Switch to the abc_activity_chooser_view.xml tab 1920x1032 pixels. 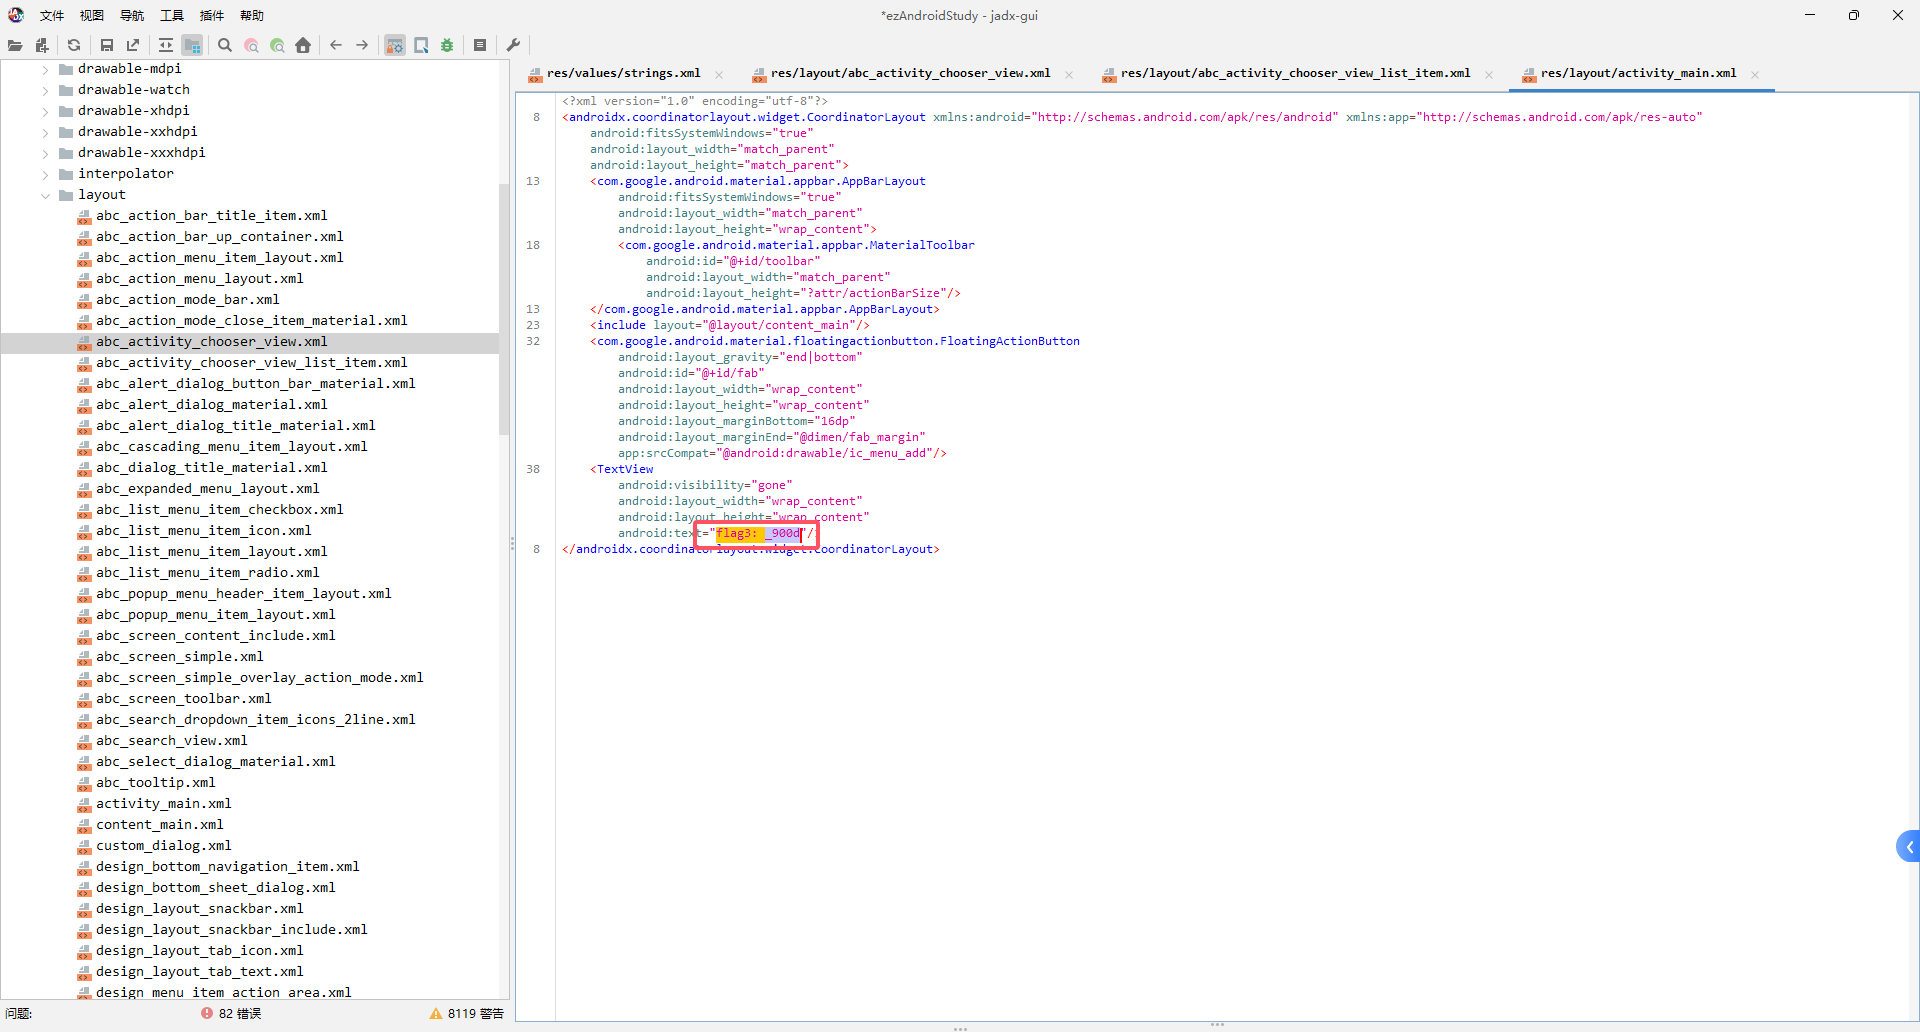pyautogui.click(x=910, y=73)
